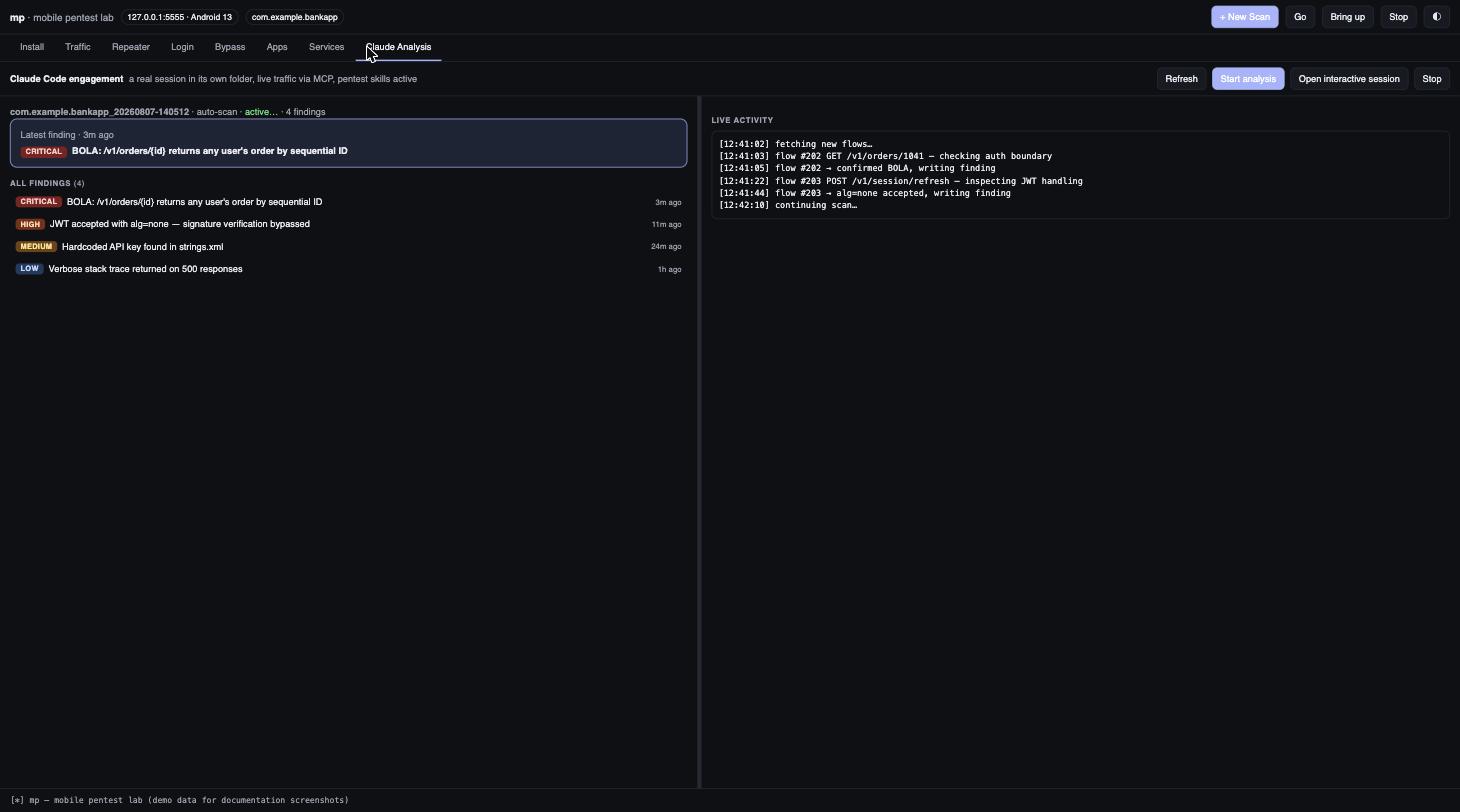Click the ALL FINDINGS (4) header
1460x812 pixels.
tap(47, 183)
